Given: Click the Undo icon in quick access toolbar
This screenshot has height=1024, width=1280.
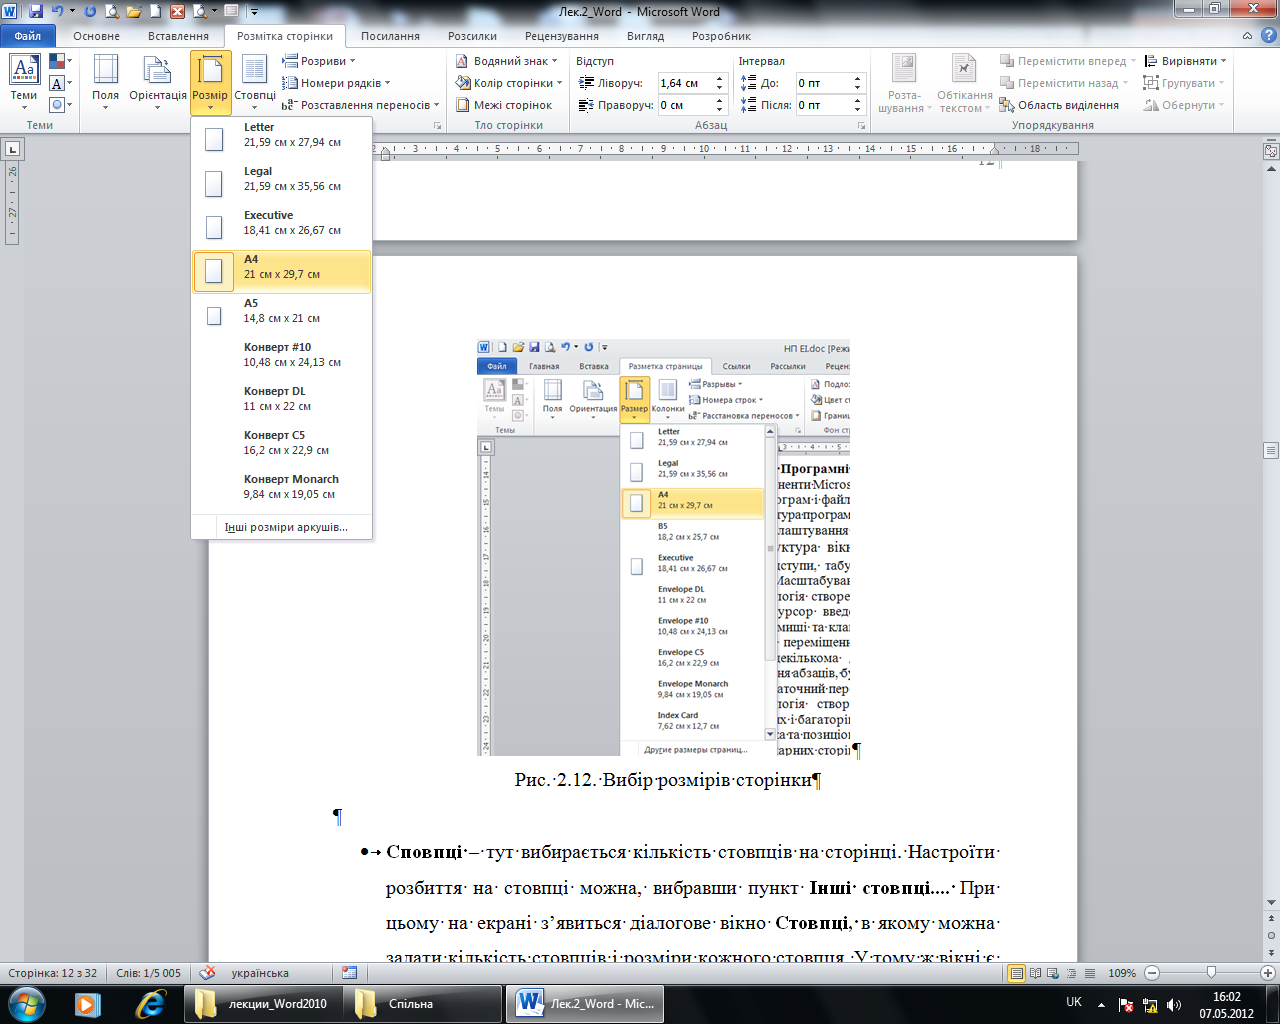Looking at the screenshot, I should coord(57,11).
